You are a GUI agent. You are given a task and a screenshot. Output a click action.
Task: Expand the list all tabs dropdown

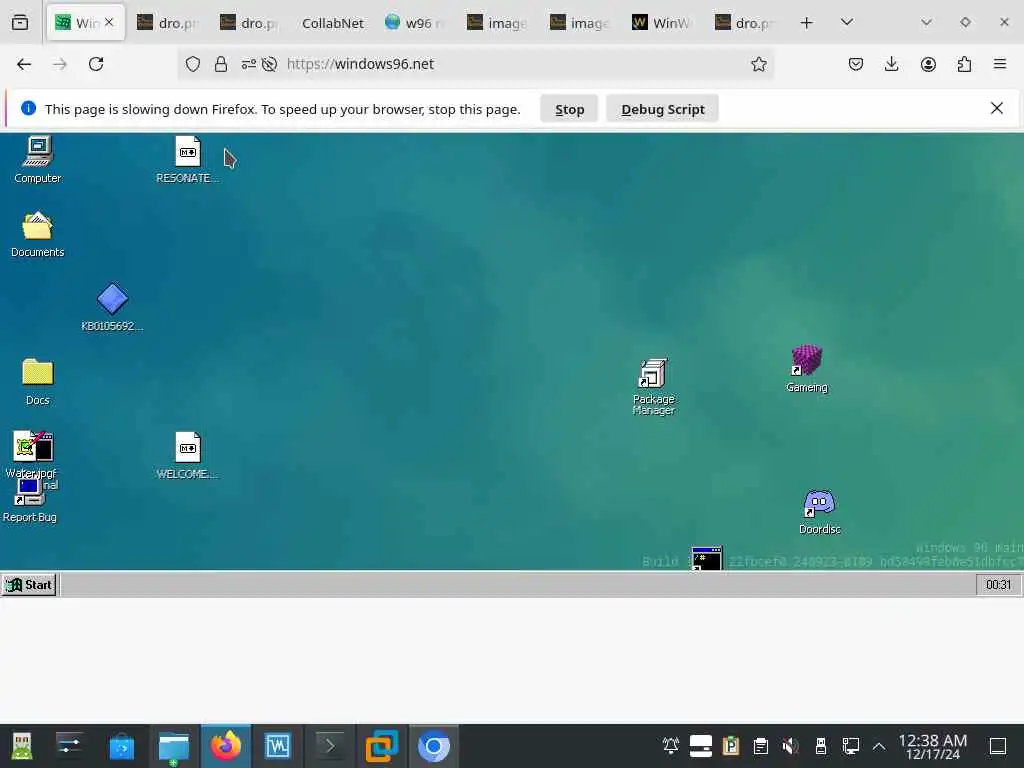(x=846, y=23)
